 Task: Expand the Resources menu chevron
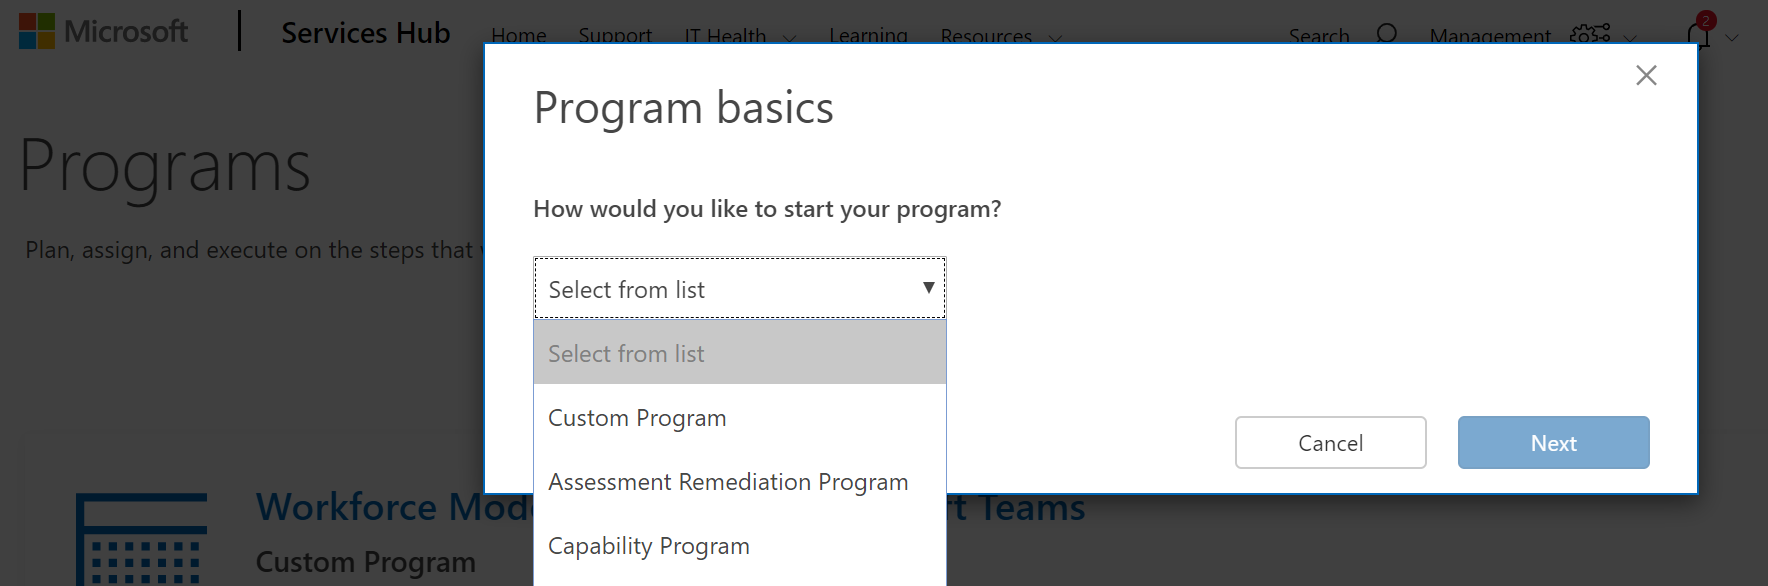(x=1055, y=38)
